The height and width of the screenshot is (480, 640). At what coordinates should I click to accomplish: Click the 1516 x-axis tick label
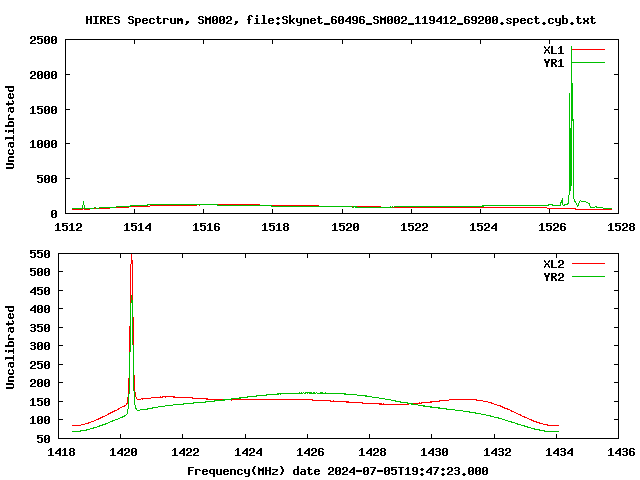click(206, 227)
